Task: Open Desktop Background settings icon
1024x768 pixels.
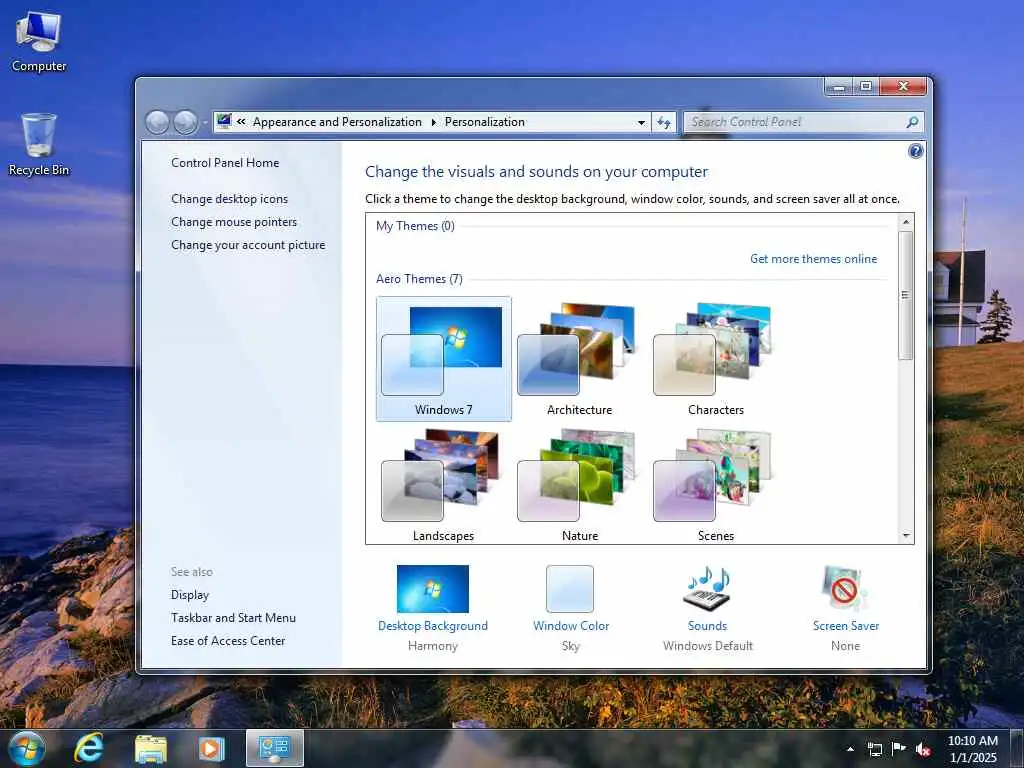Action: 432,588
